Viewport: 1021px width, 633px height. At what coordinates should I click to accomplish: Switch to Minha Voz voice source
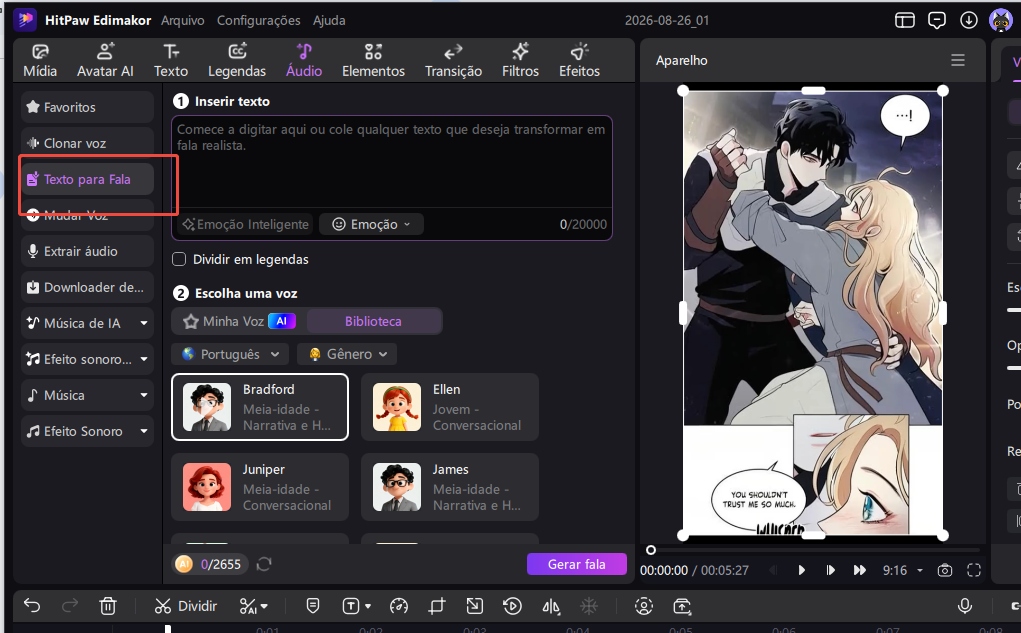click(x=238, y=321)
